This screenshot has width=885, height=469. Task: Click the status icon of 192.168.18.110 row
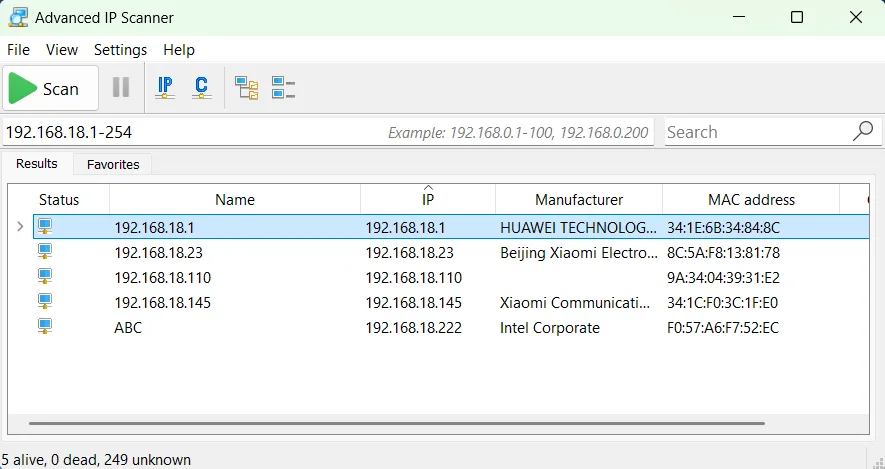click(45, 277)
